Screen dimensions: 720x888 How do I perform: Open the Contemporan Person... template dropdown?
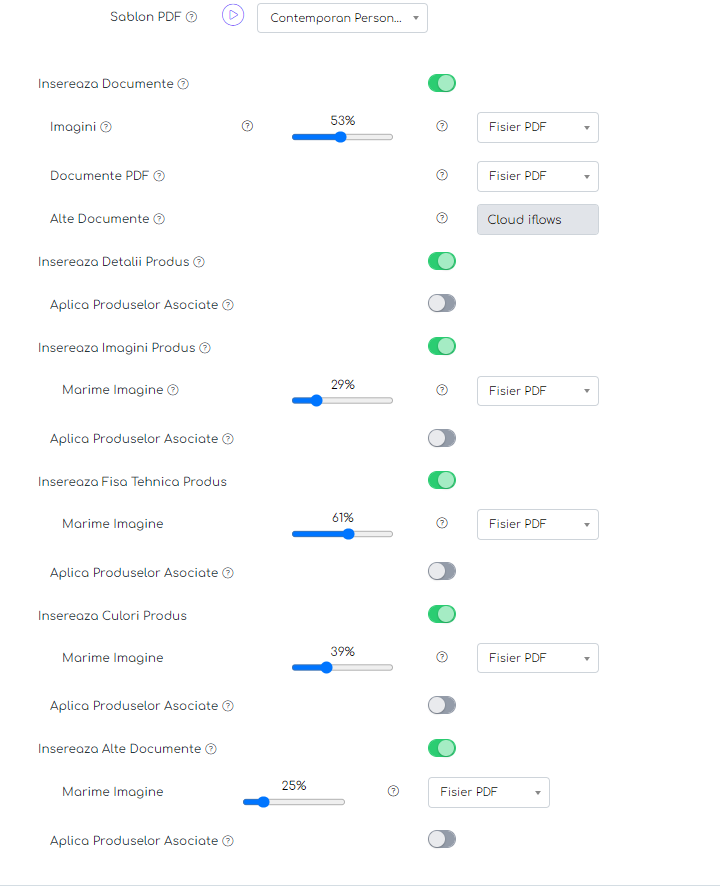[342, 18]
